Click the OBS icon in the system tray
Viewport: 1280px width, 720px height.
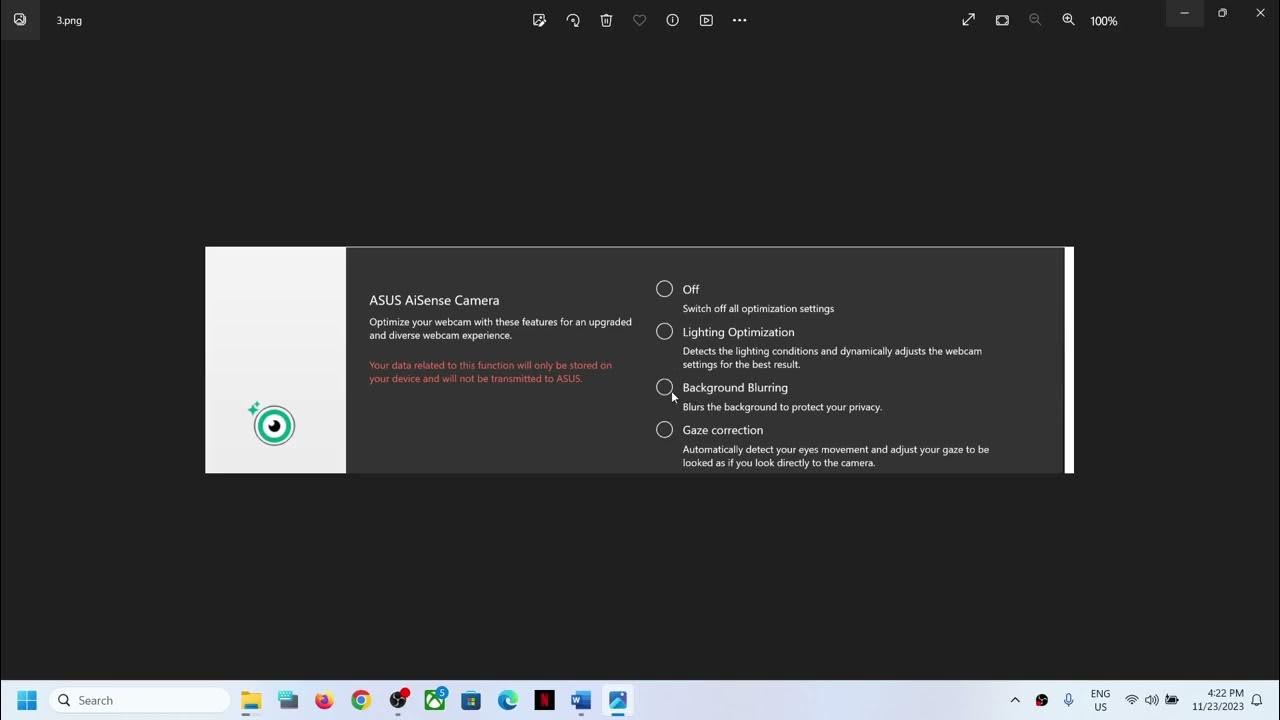pyautogui.click(x=1042, y=700)
